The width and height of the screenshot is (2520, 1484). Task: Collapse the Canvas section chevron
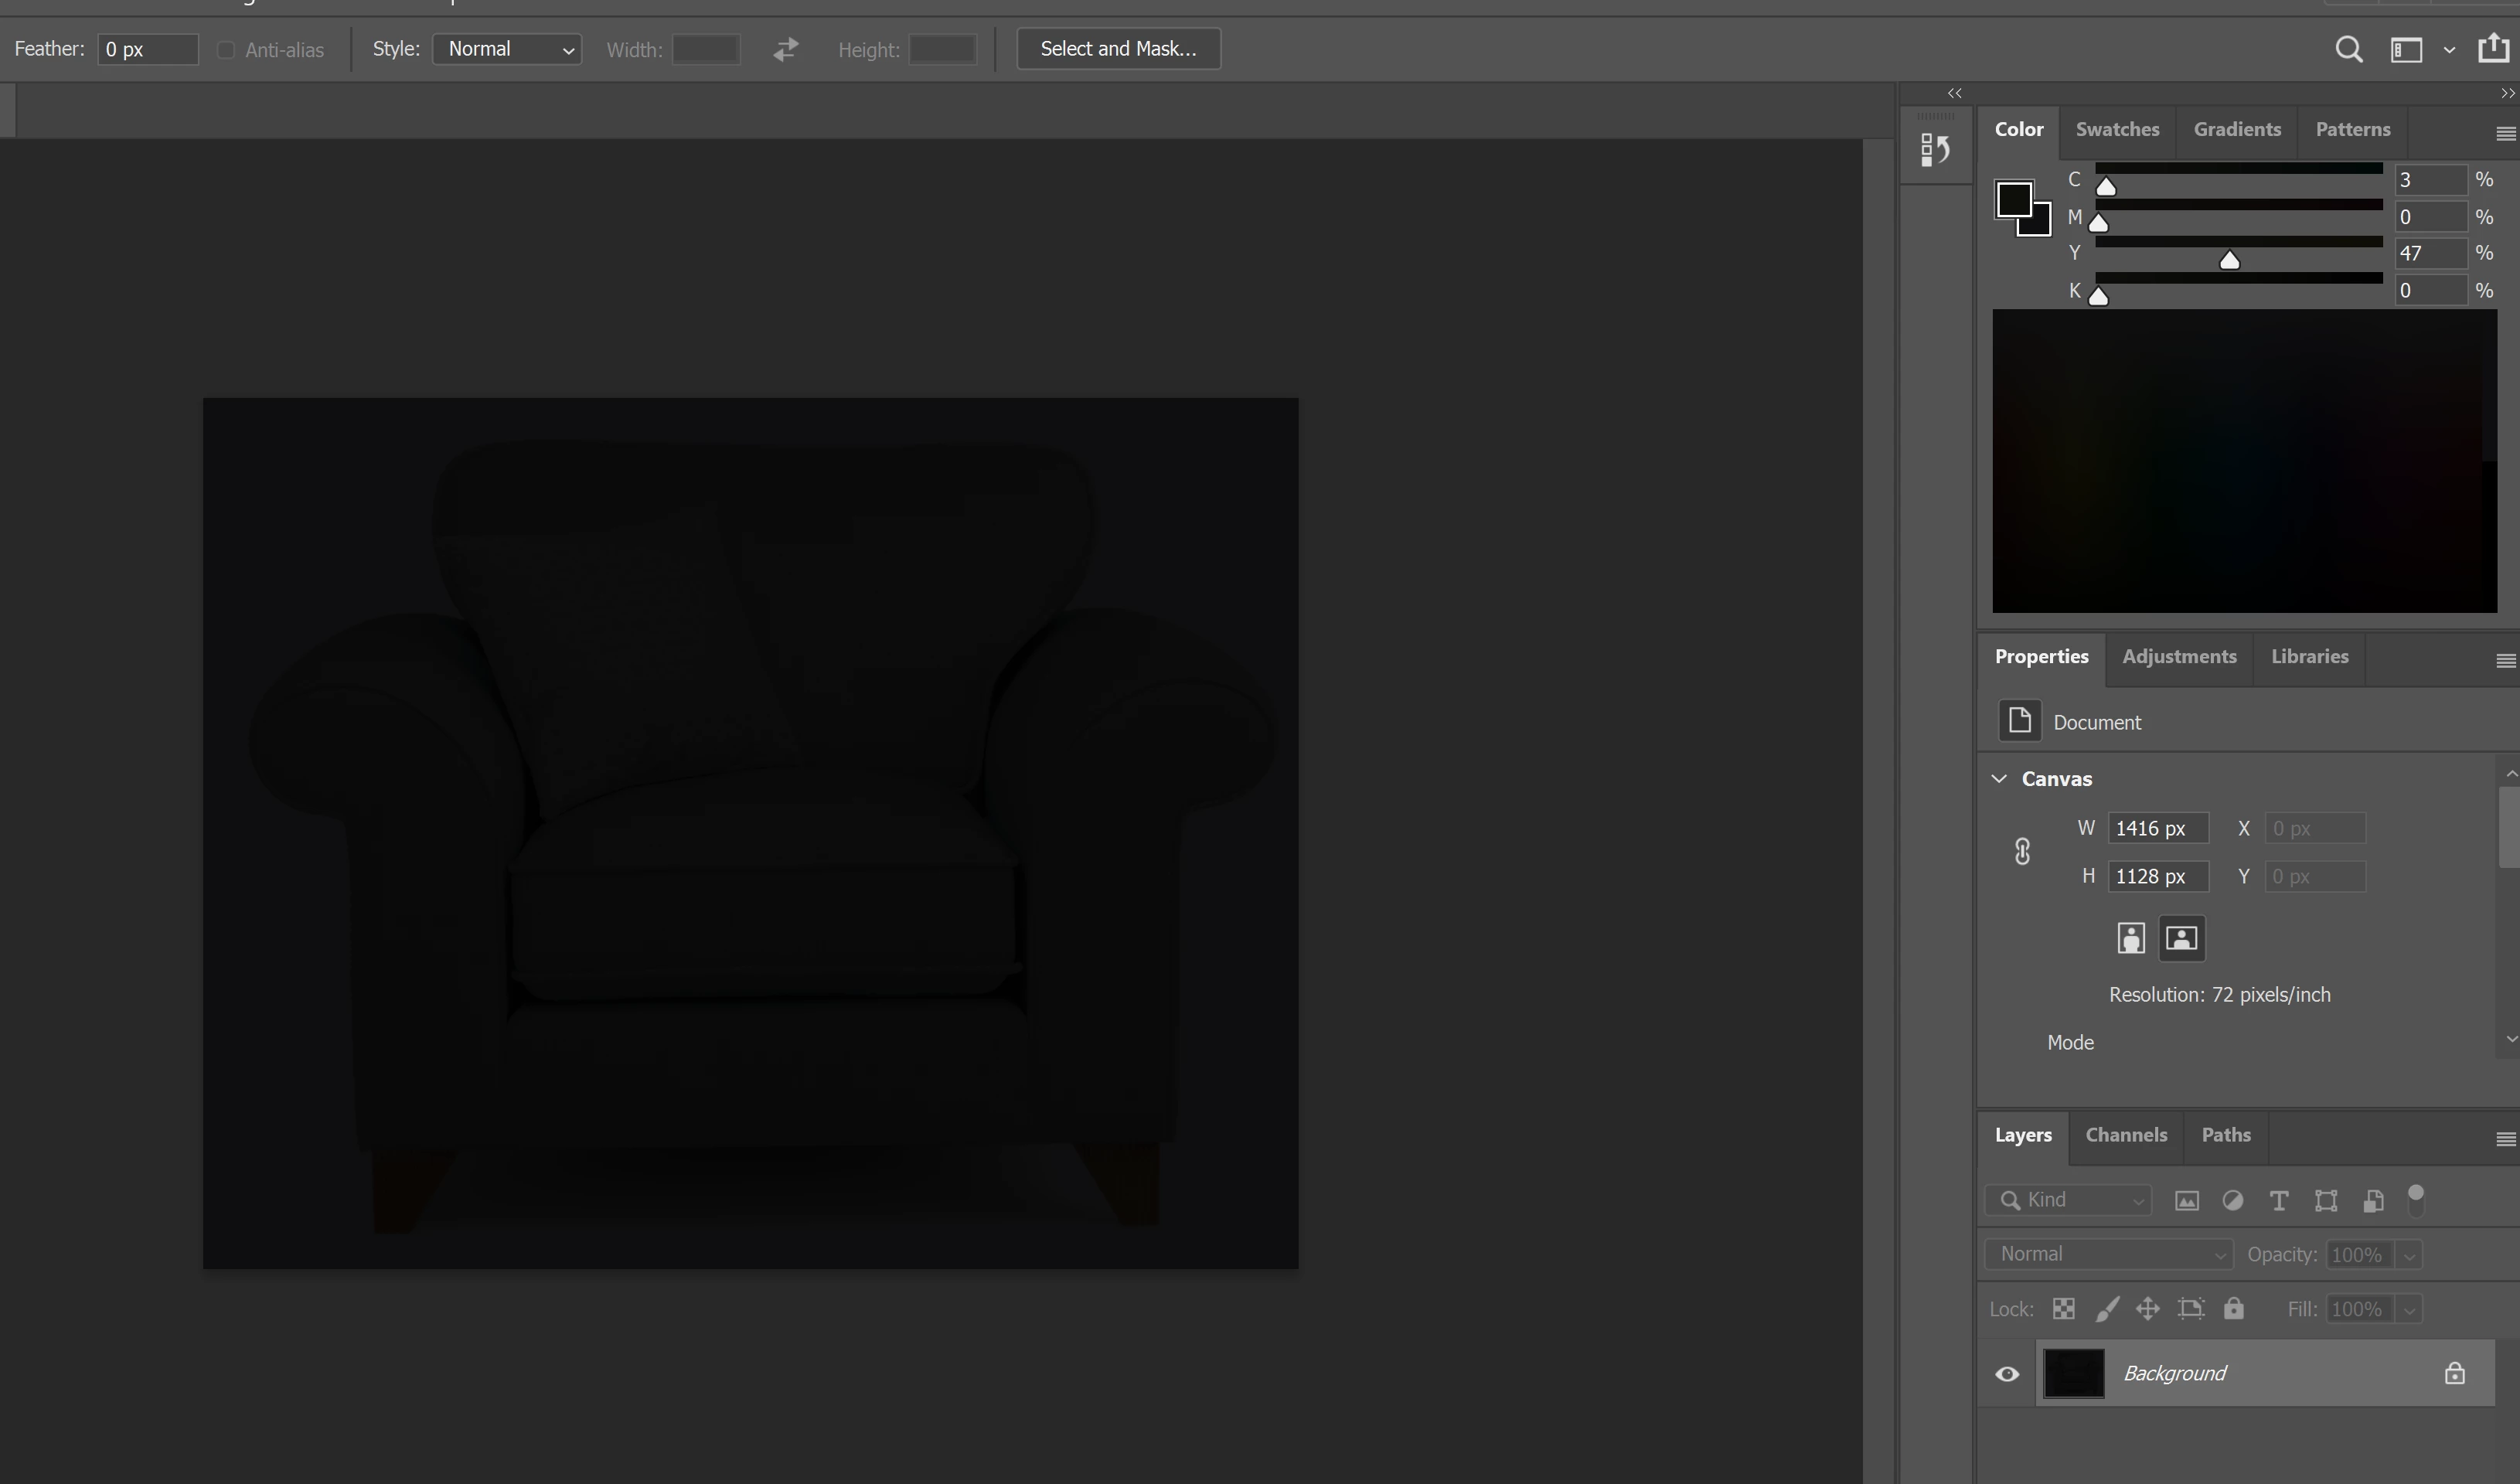pos(1999,778)
